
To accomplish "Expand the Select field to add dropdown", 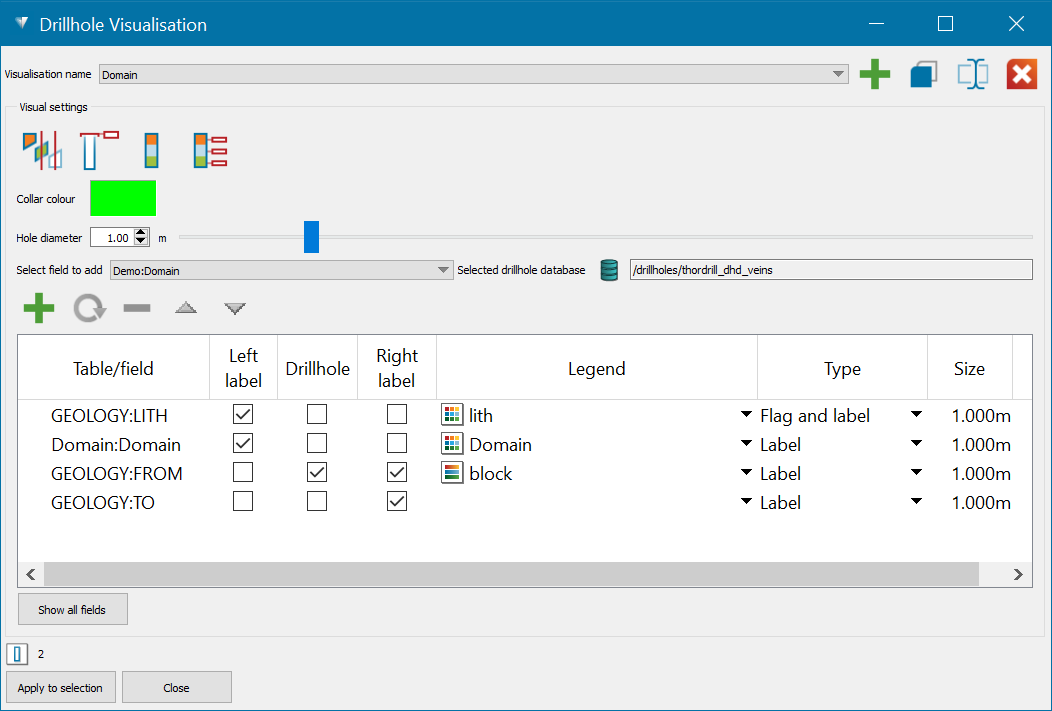I will click(444, 270).
